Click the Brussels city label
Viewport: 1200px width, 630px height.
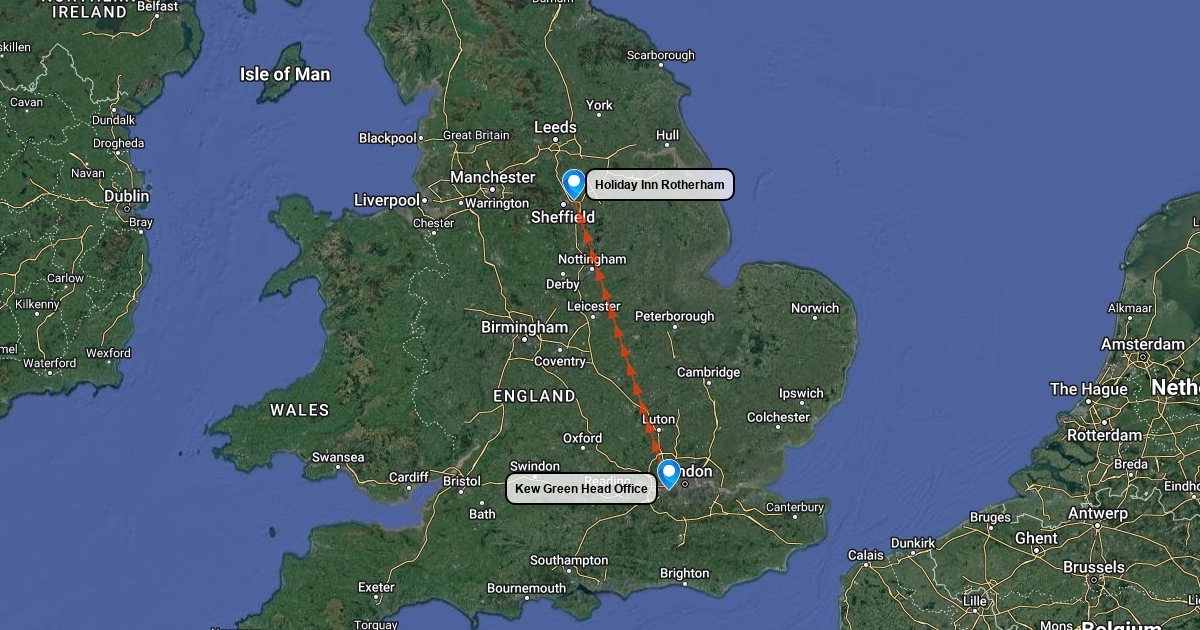point(1093,567)
